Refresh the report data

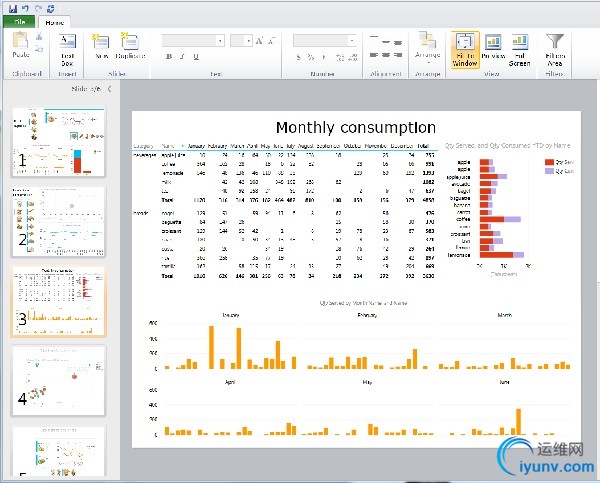[x=51, y=8]
